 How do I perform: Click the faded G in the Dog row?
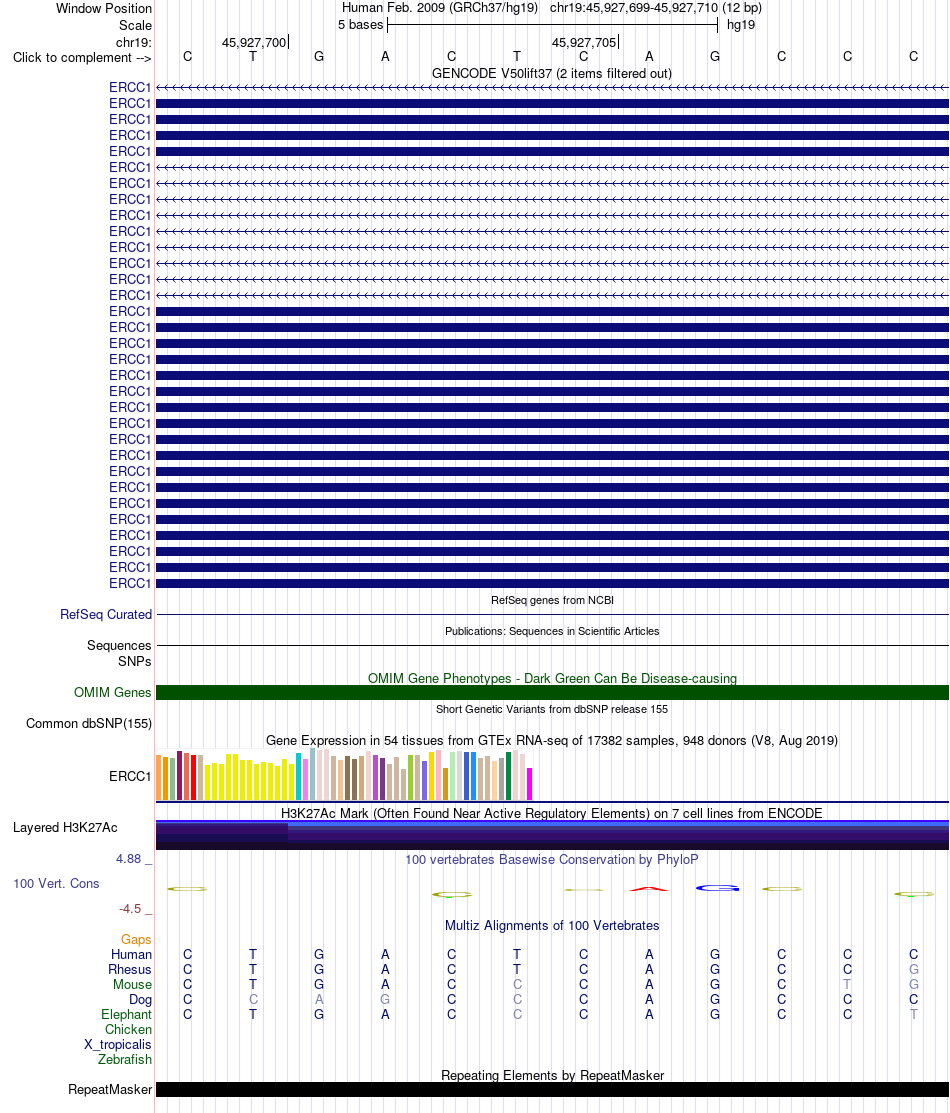point(385,999)
